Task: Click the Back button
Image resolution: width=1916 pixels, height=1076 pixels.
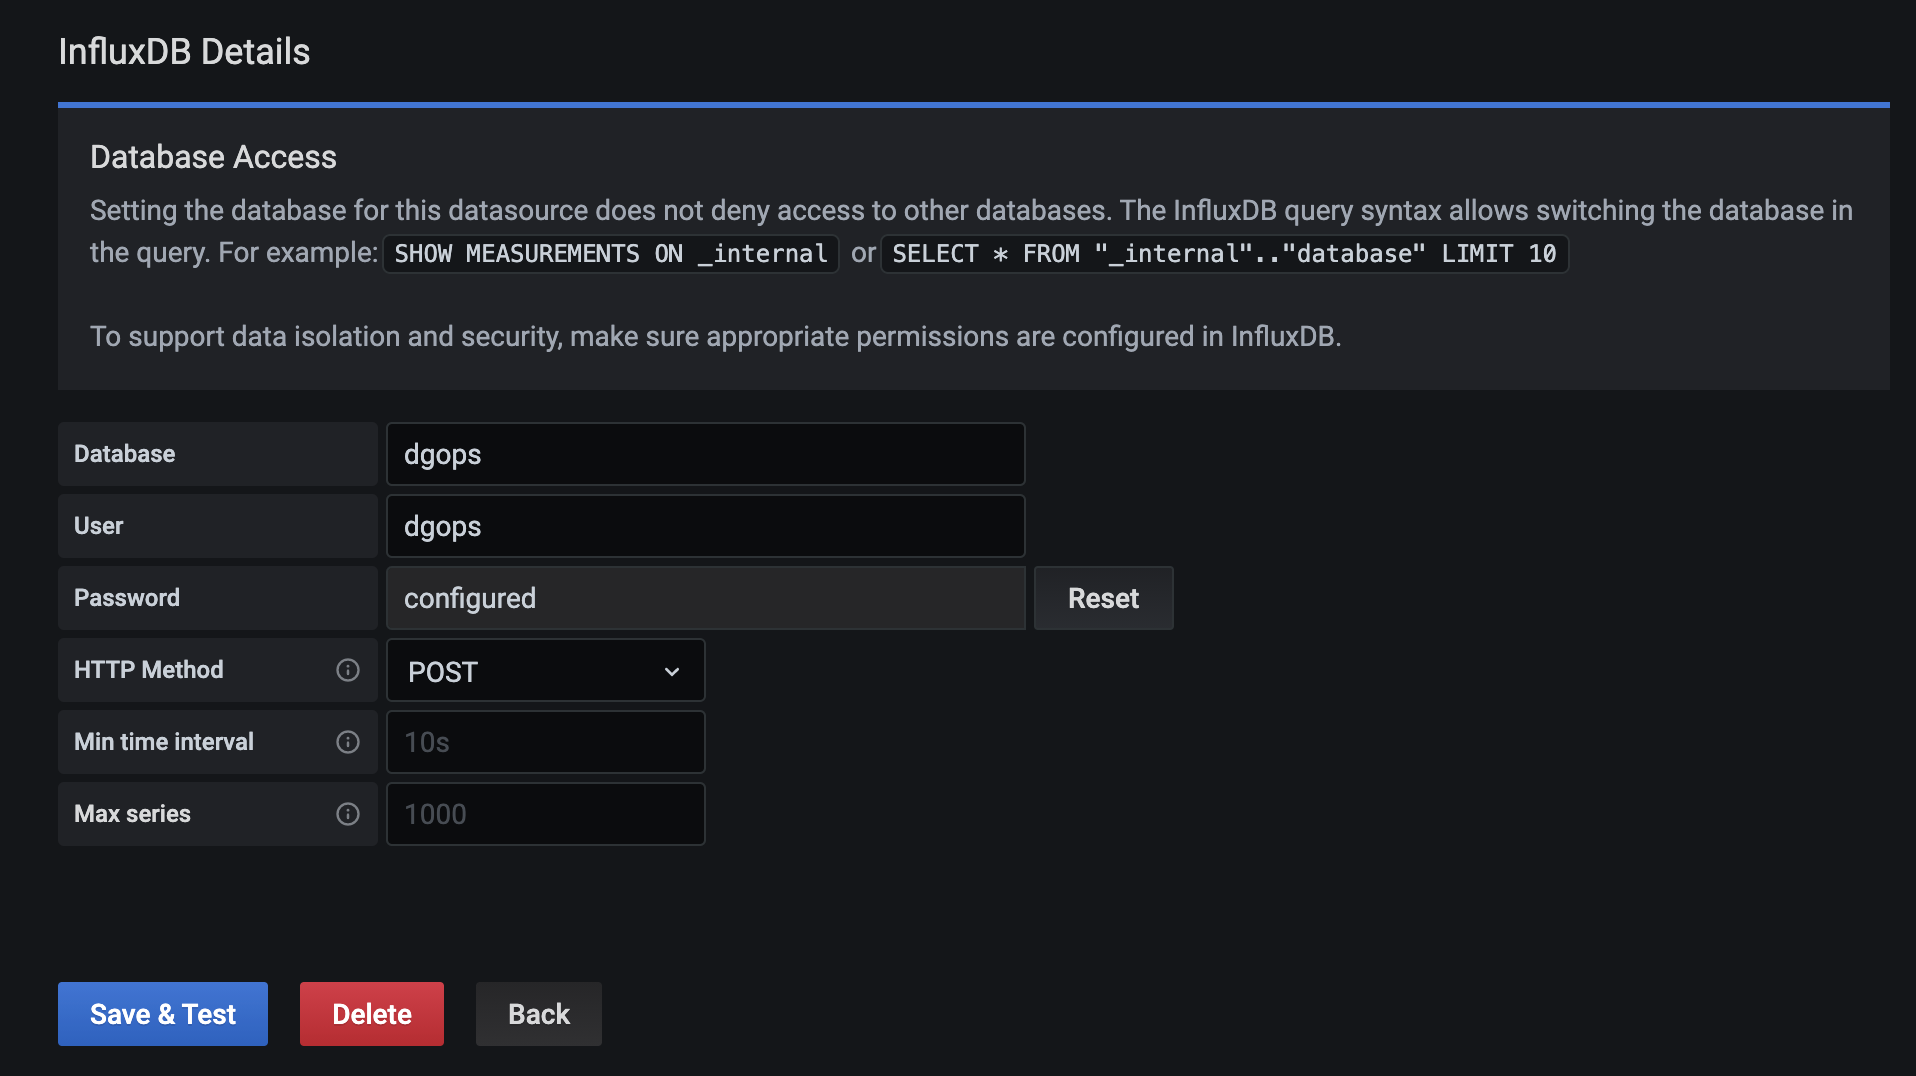Action: [x=538, y=1013]
